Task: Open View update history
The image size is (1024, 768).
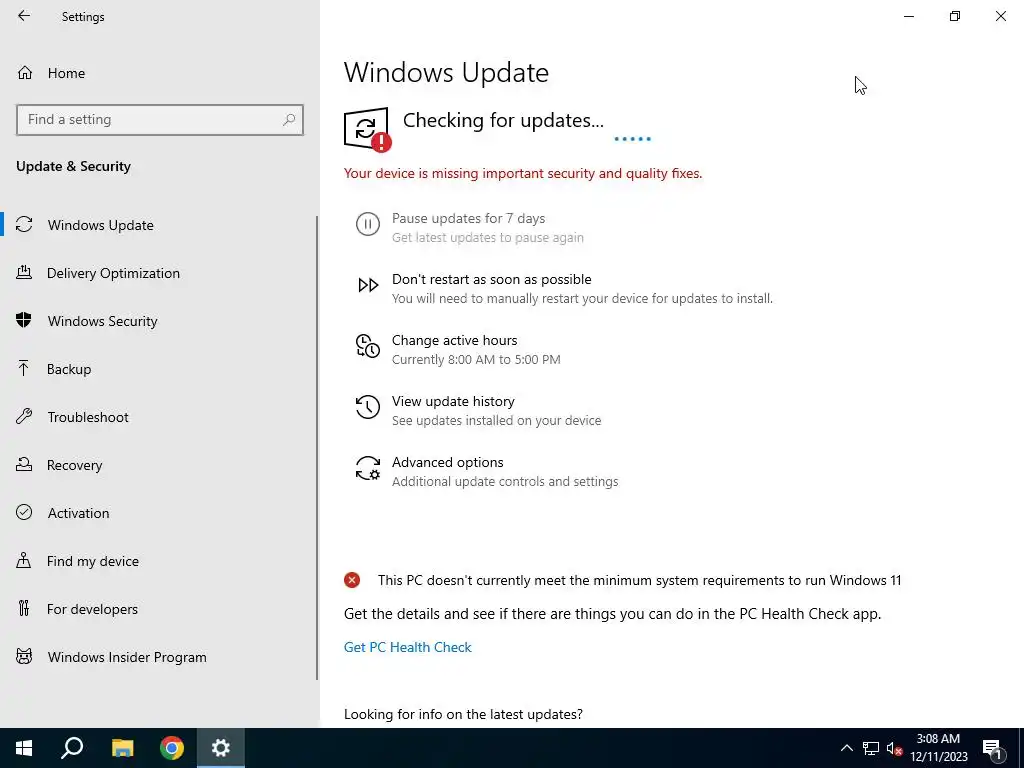Action: (x=453, y=401)
